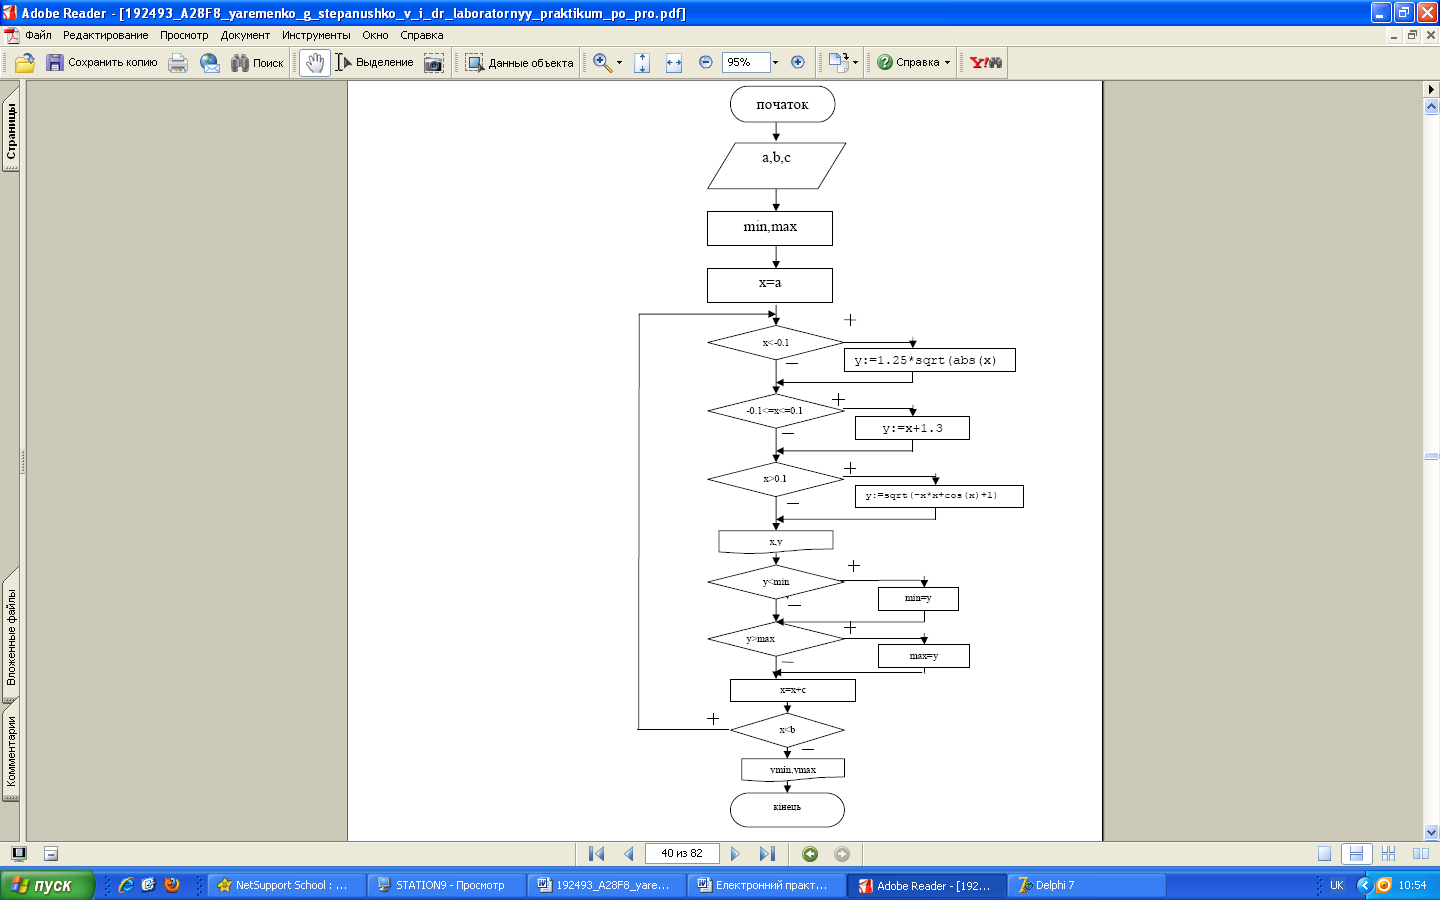Click the green Previous View arrow
This screenshot has width=1440, height=900.
coord(810,854)
